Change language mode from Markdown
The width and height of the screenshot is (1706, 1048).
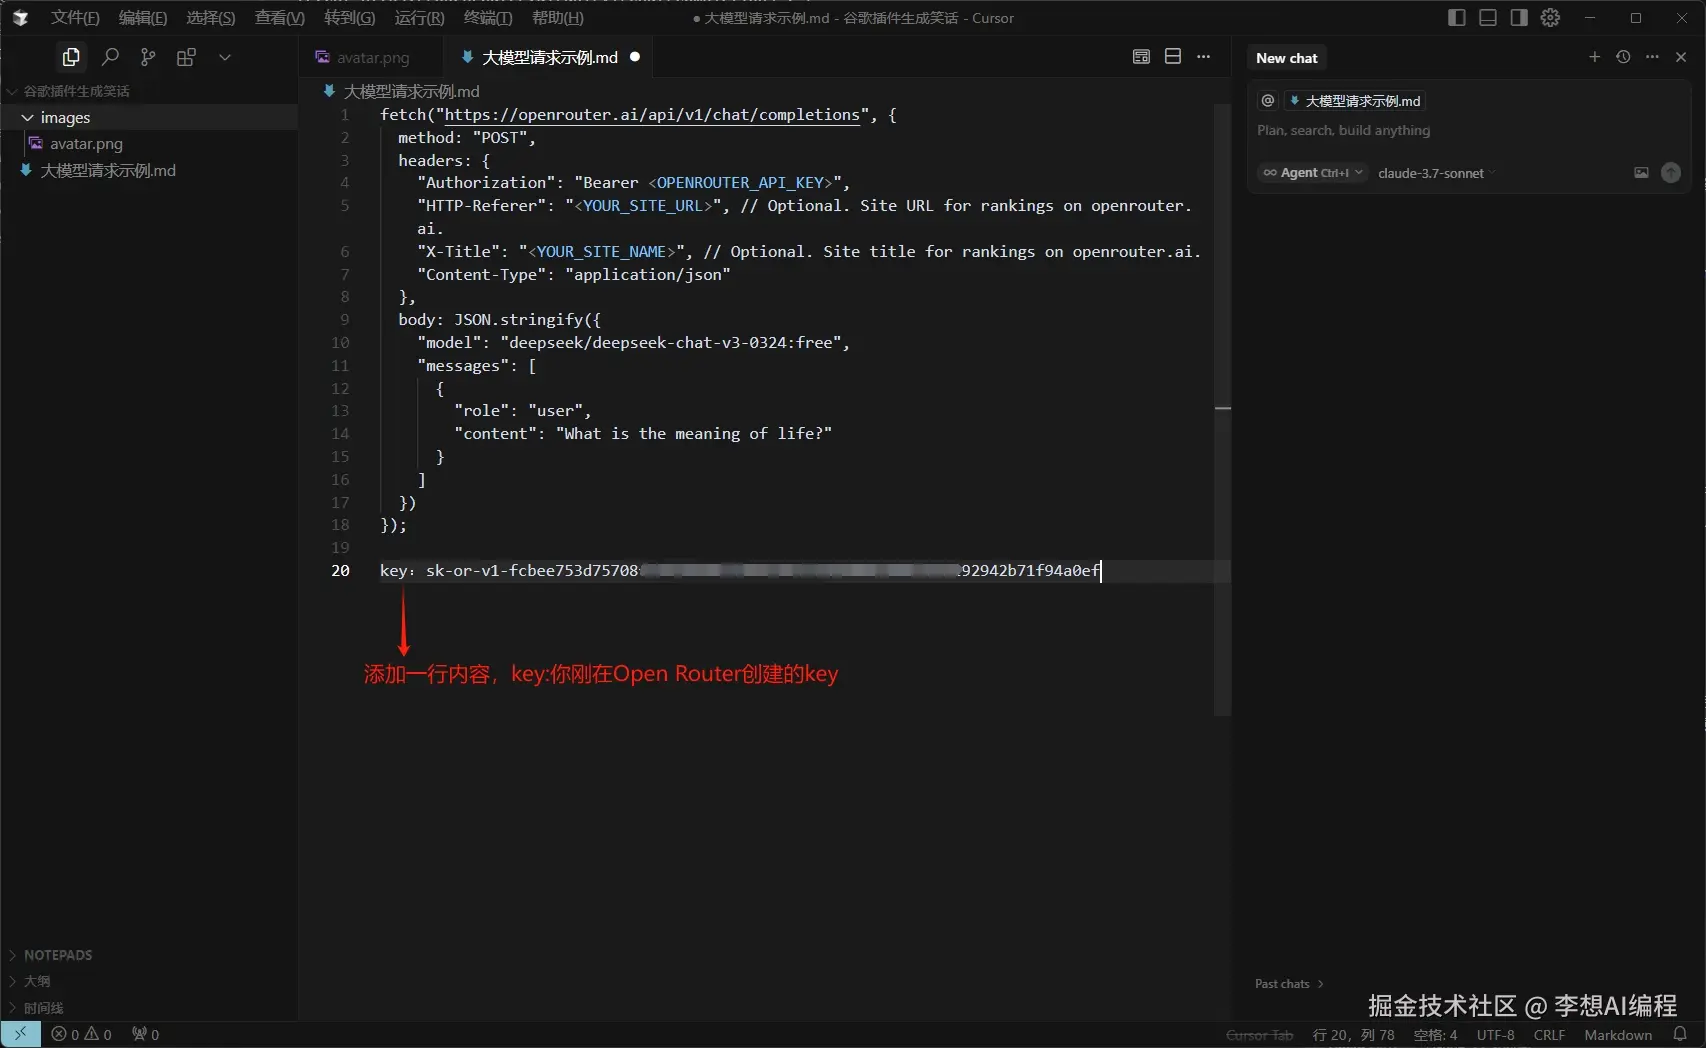point(1618,1035)
